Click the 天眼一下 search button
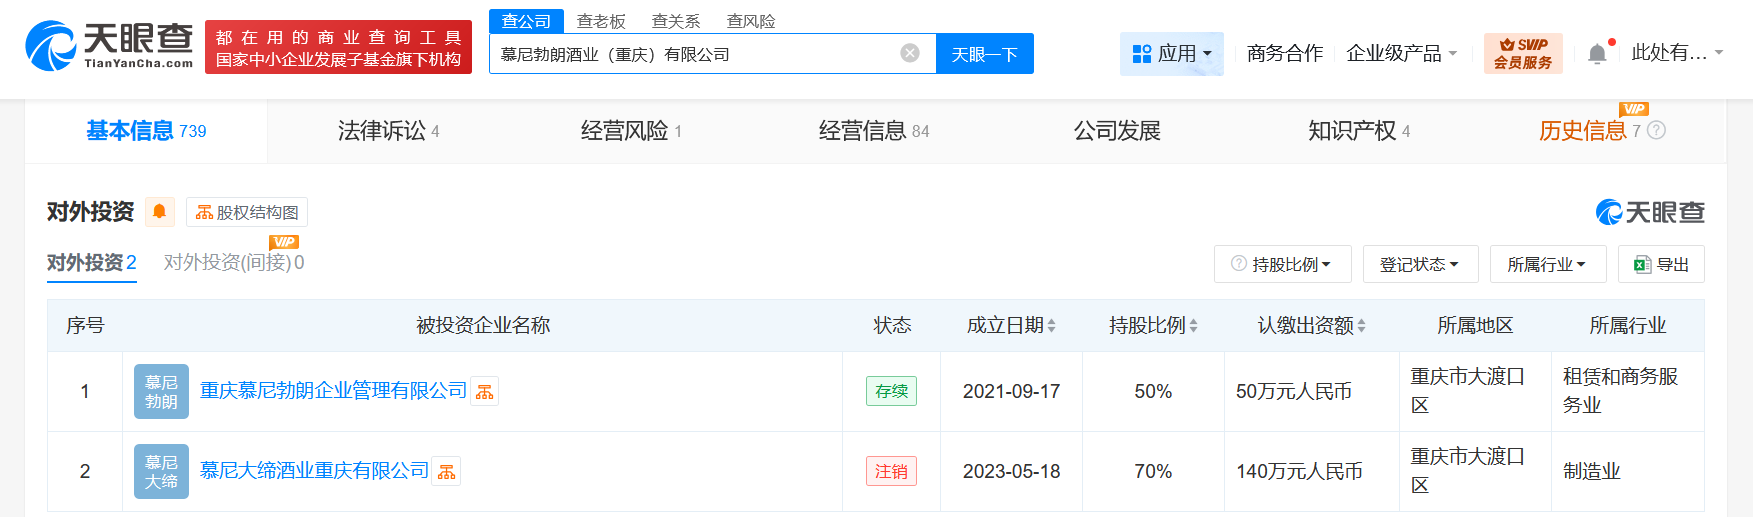 click(984, 54)
